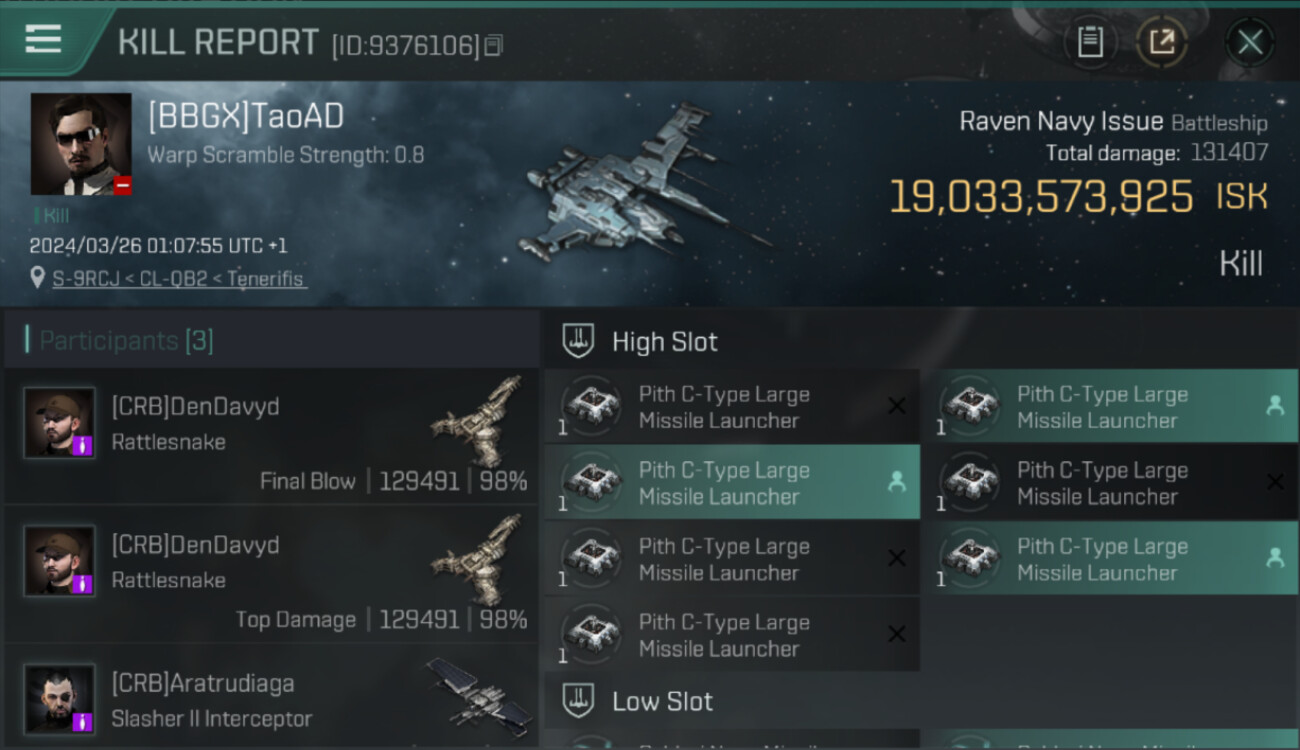The image size is (1300, 750).
Task: Close the kill report window
Action: 1250,42
